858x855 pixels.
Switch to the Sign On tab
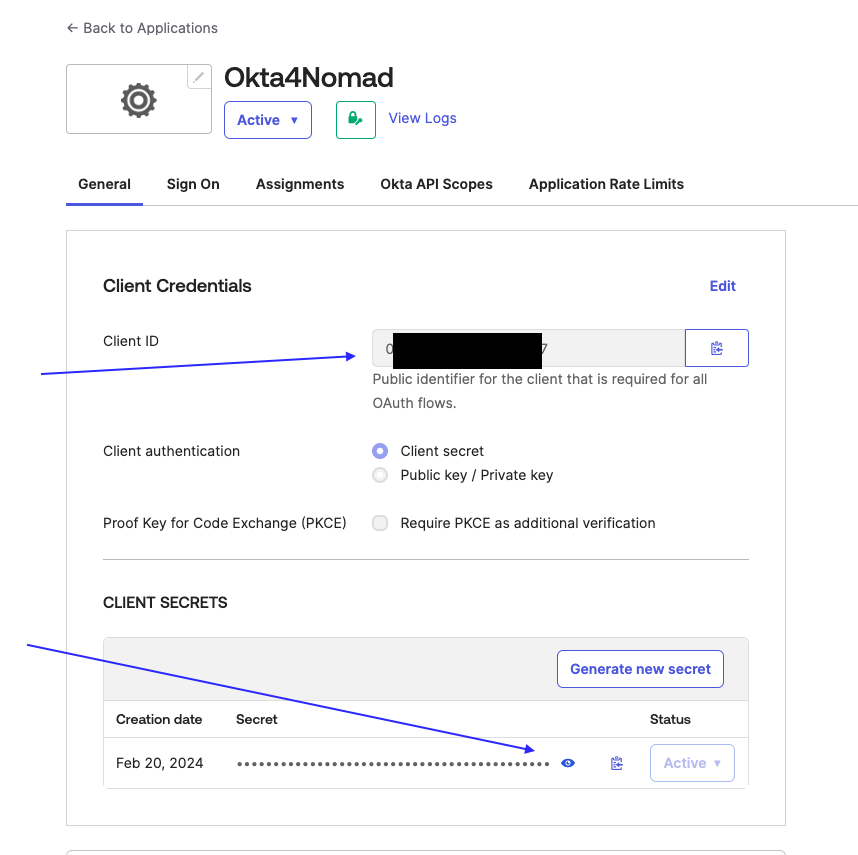tap(193, 184)
